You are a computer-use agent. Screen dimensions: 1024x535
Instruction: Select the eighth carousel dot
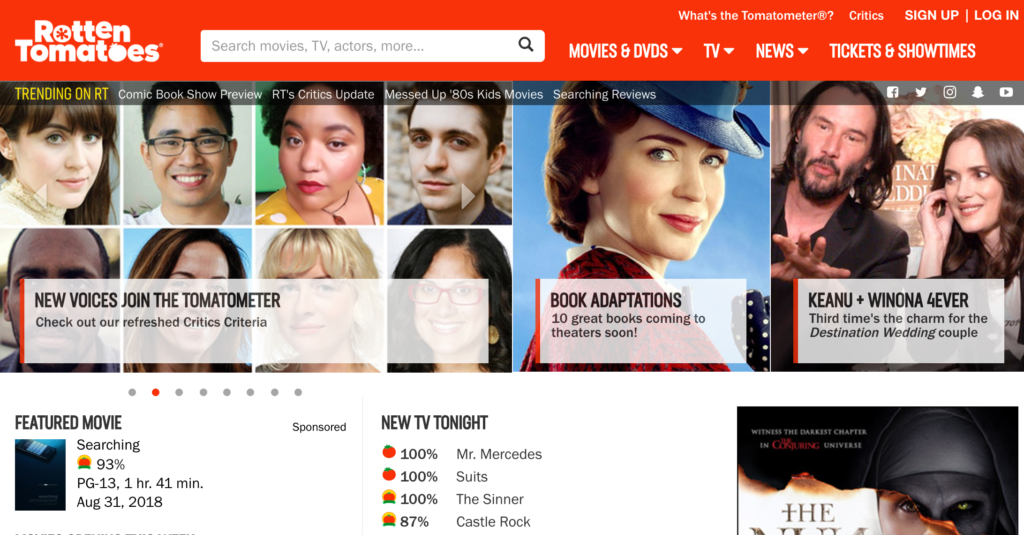point(298,393)
